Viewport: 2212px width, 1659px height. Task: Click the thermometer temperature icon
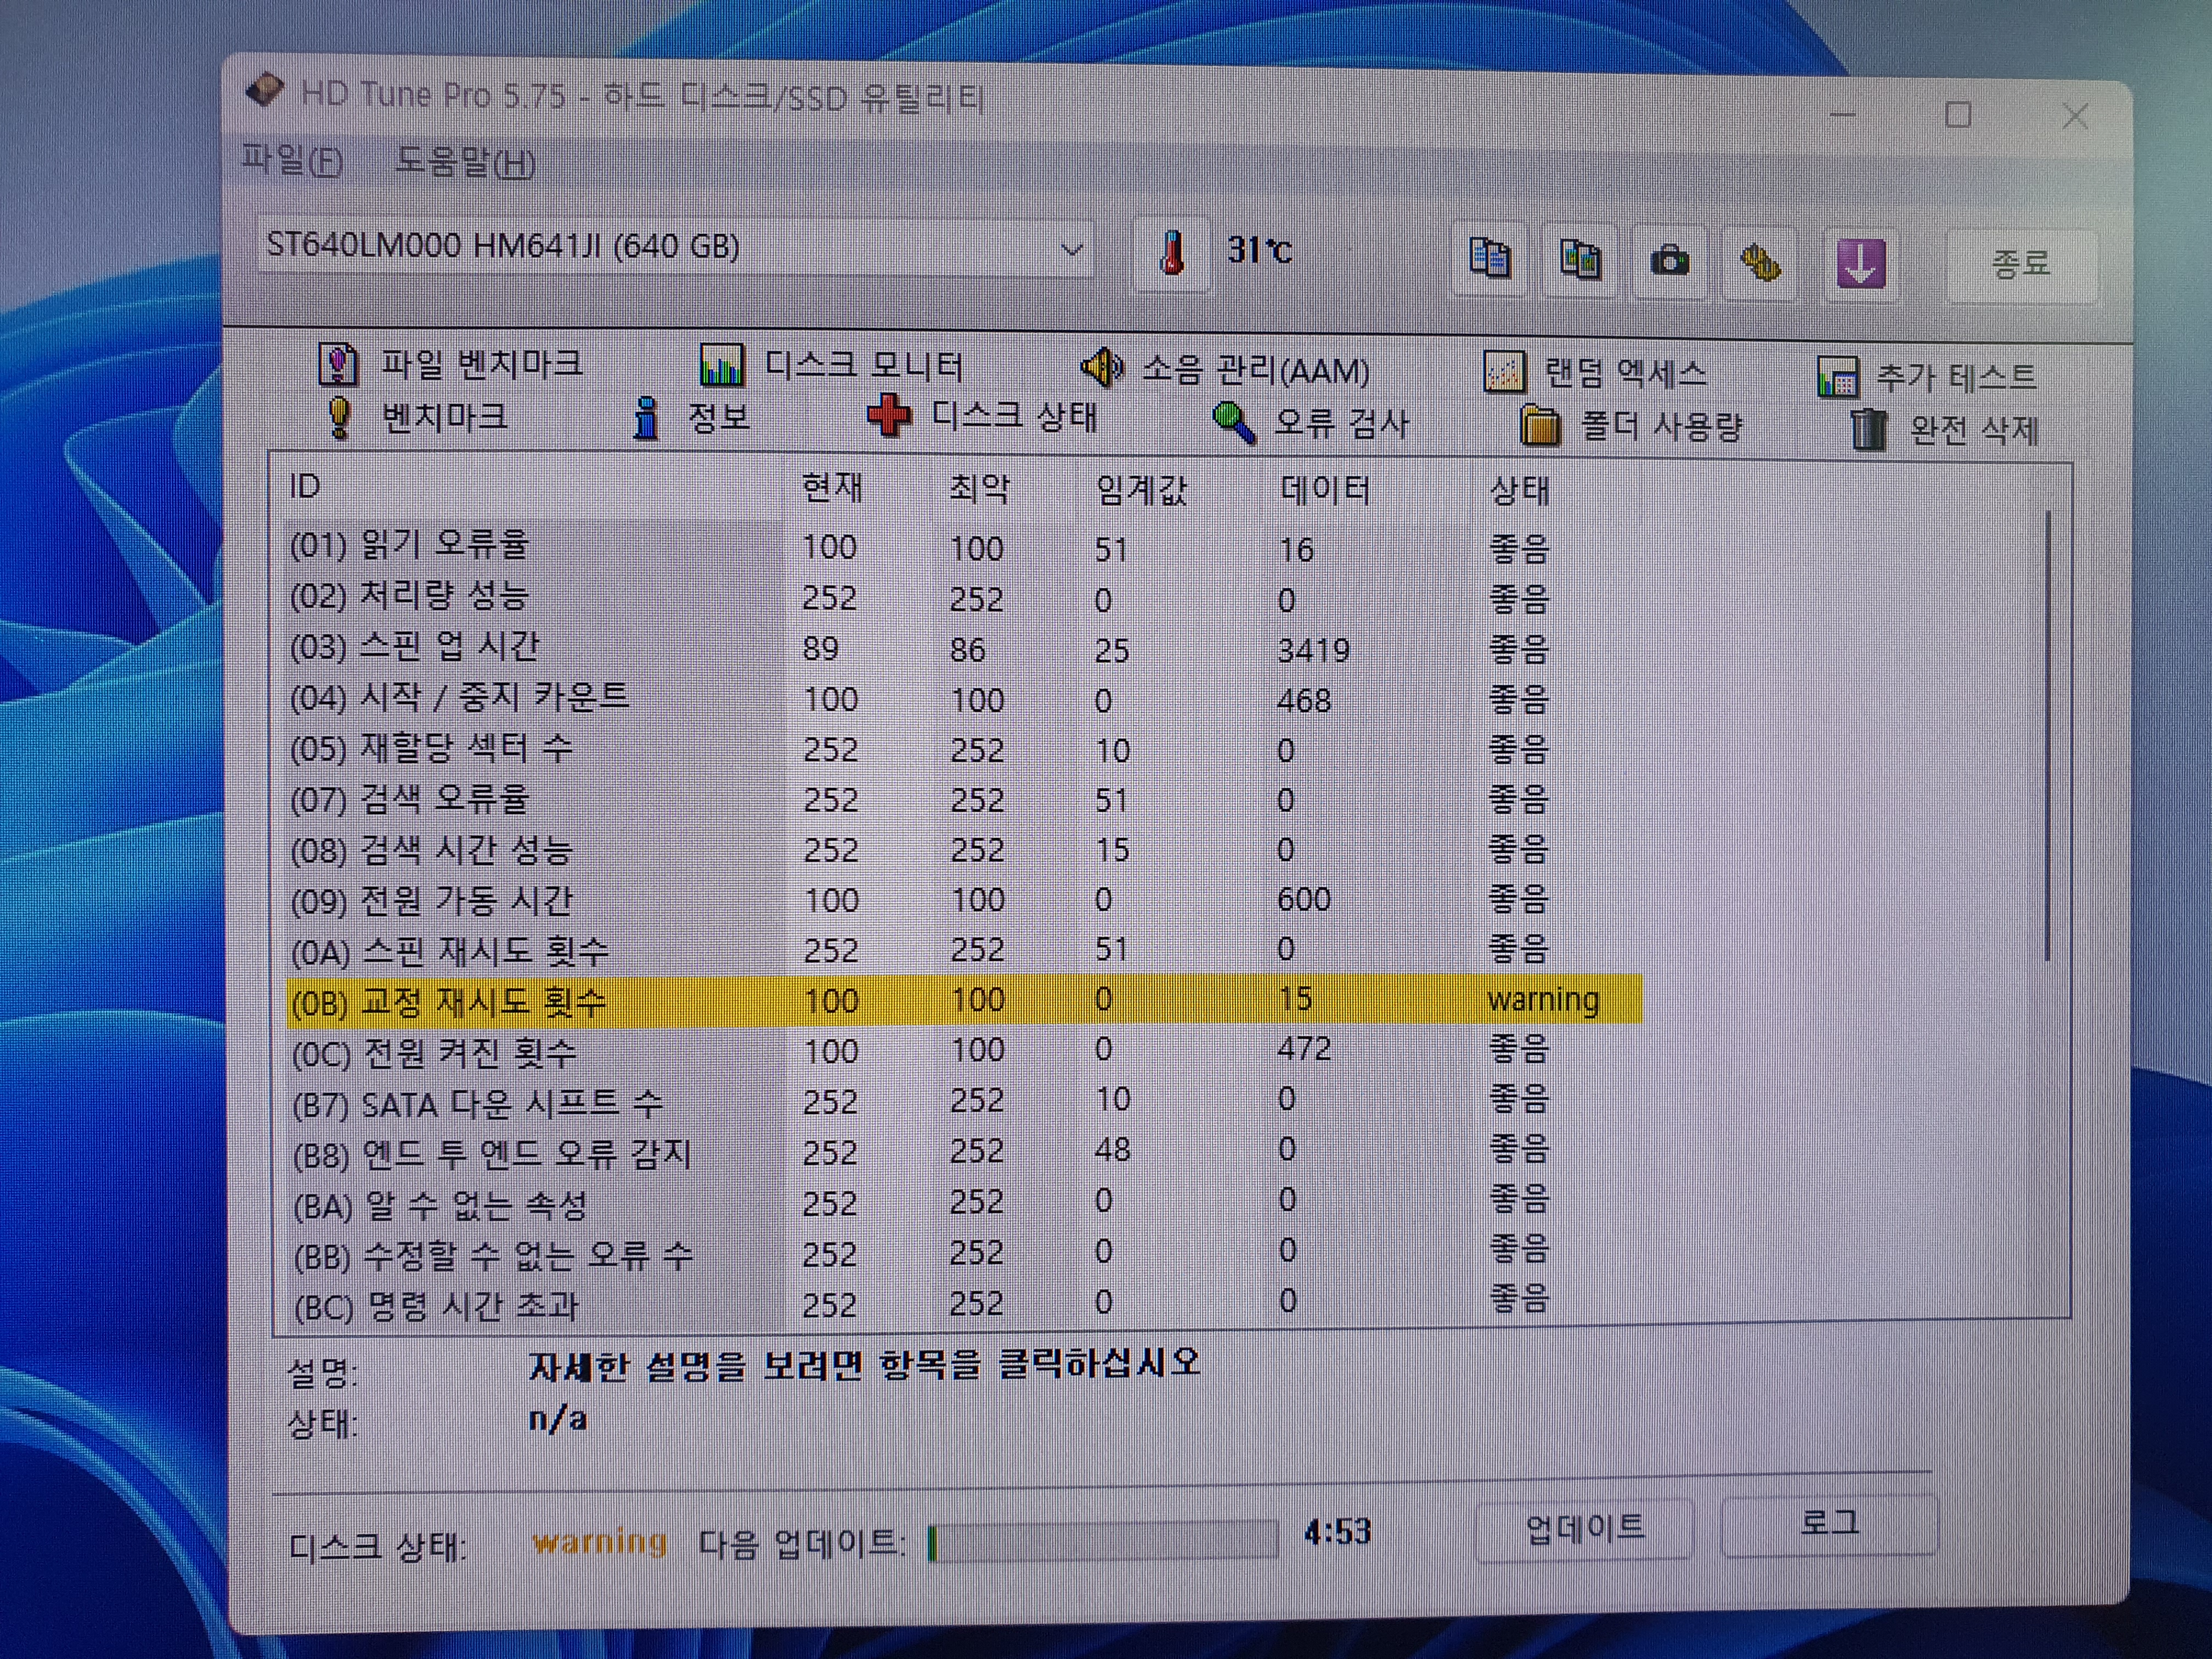(x=1172, y=254)
